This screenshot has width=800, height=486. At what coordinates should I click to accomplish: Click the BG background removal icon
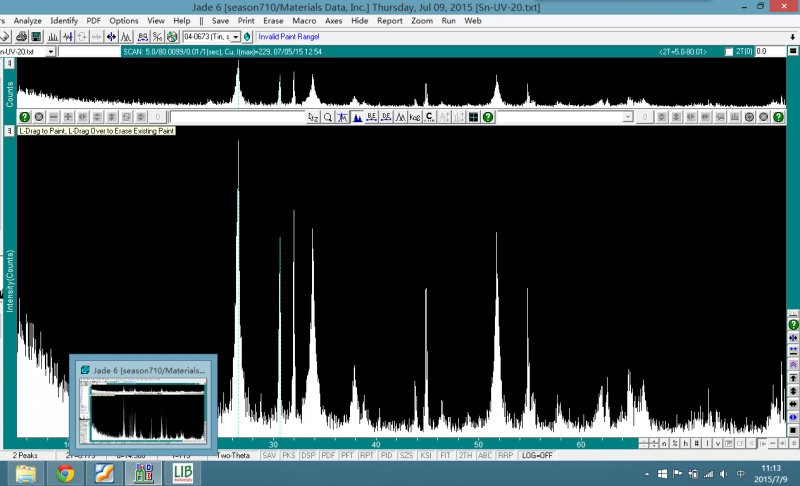(x=142, y=37)
